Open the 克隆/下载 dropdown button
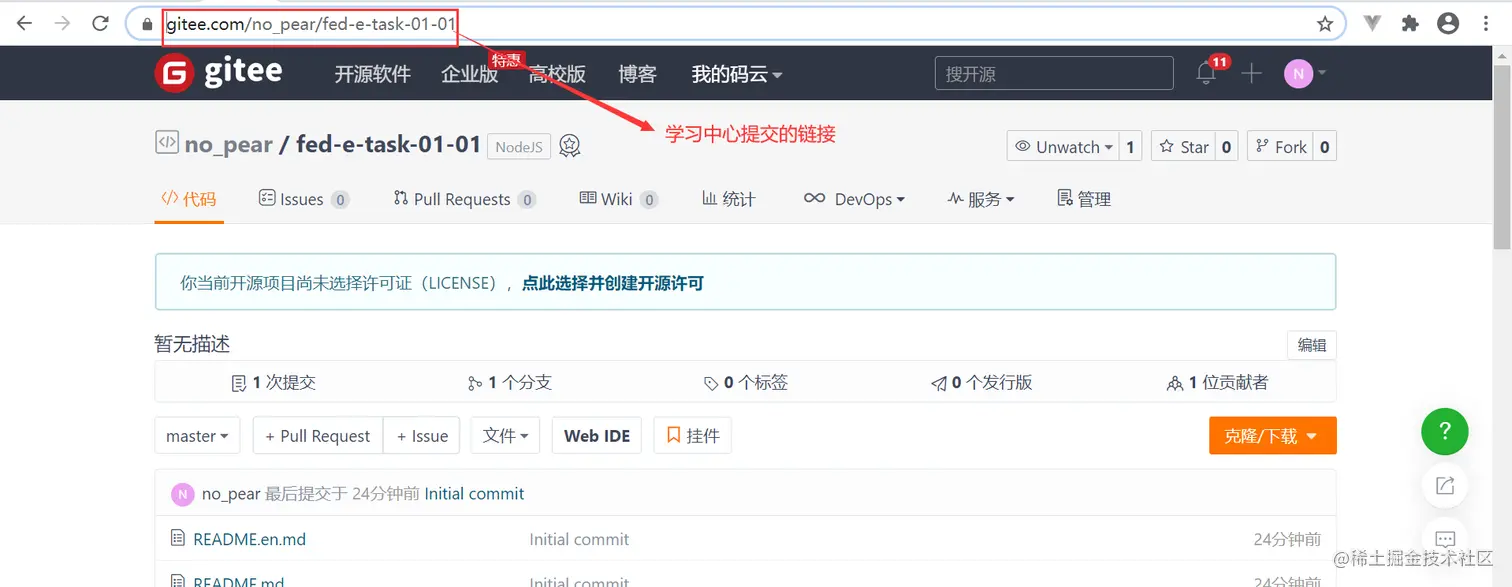 pyautogui.click(x=1272, y=436)
